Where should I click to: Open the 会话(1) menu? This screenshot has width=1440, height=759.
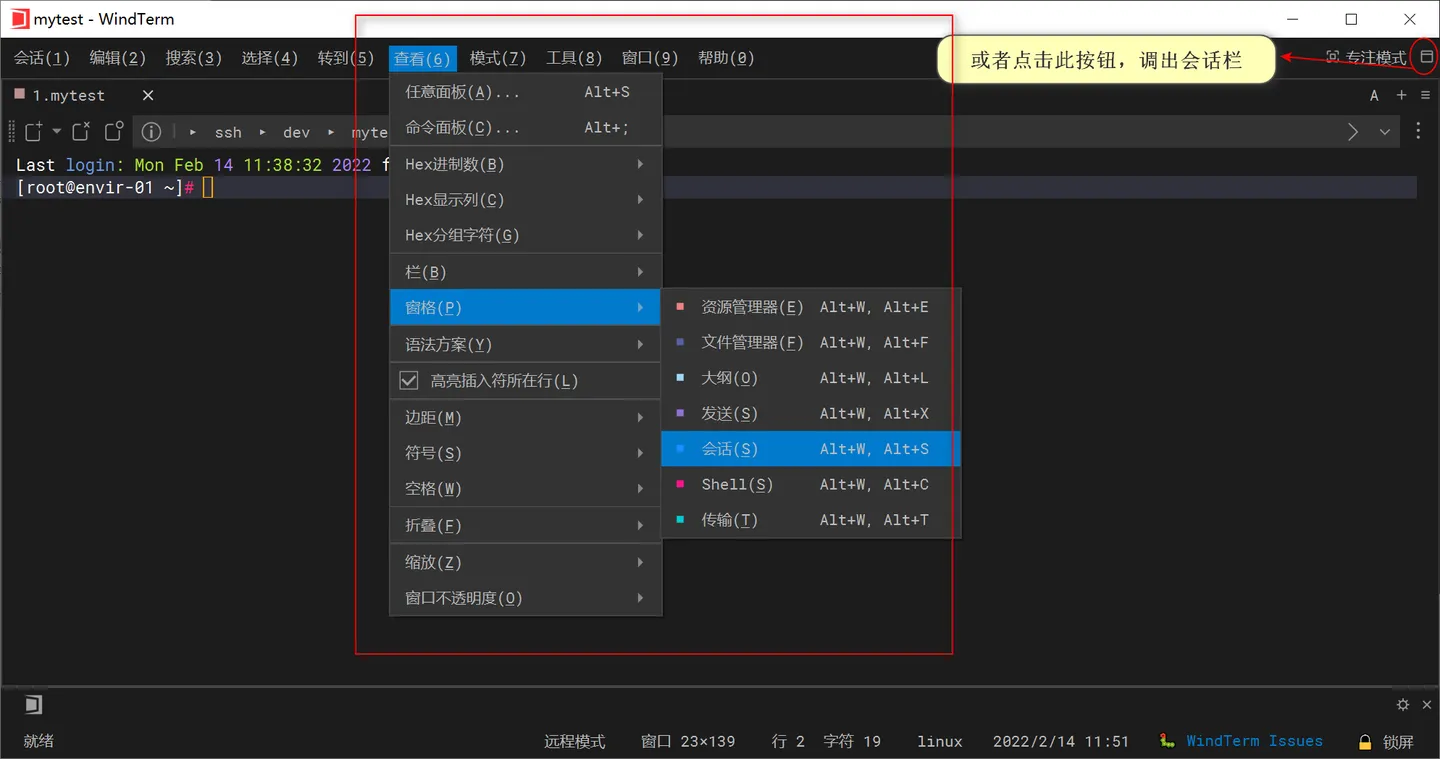click(42, 58)
